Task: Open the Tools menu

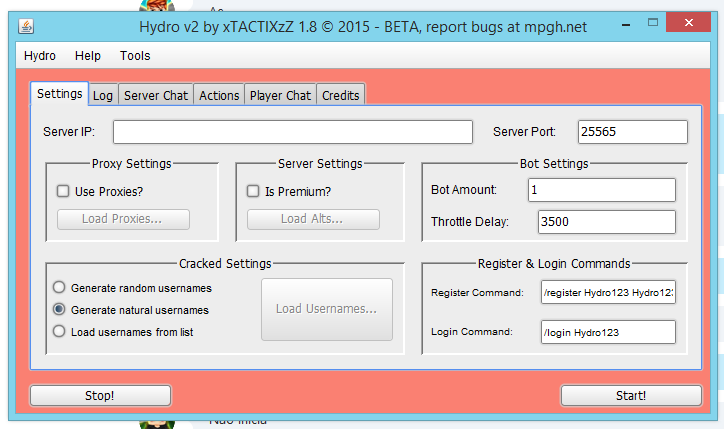Action: coord(135,56)
